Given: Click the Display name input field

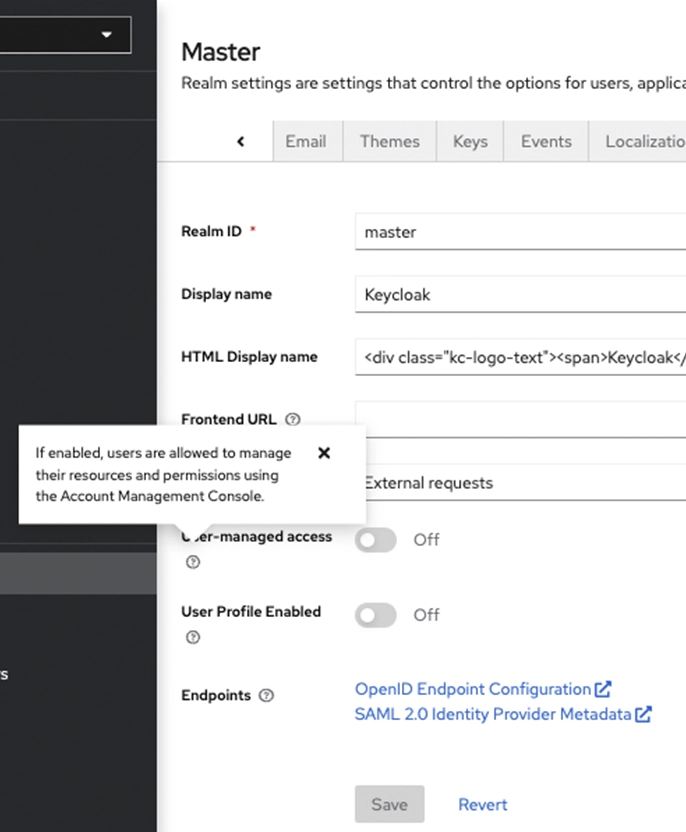Looking at the screenshot, I should point(520,294).
